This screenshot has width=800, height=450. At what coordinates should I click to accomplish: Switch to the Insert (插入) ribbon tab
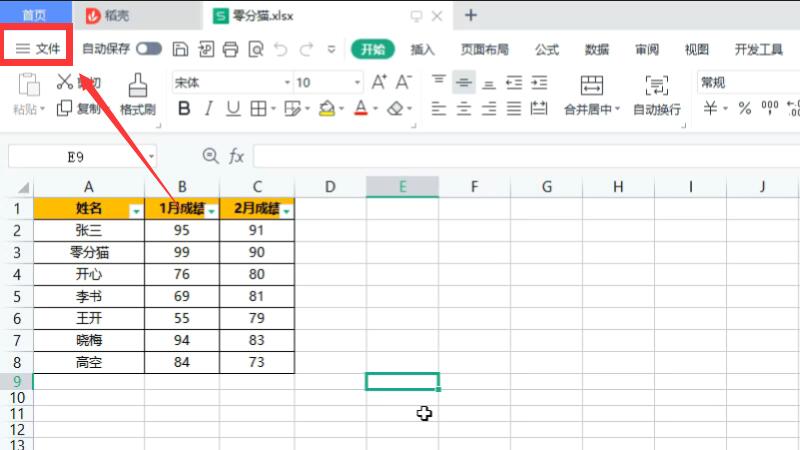click(423, 49)
